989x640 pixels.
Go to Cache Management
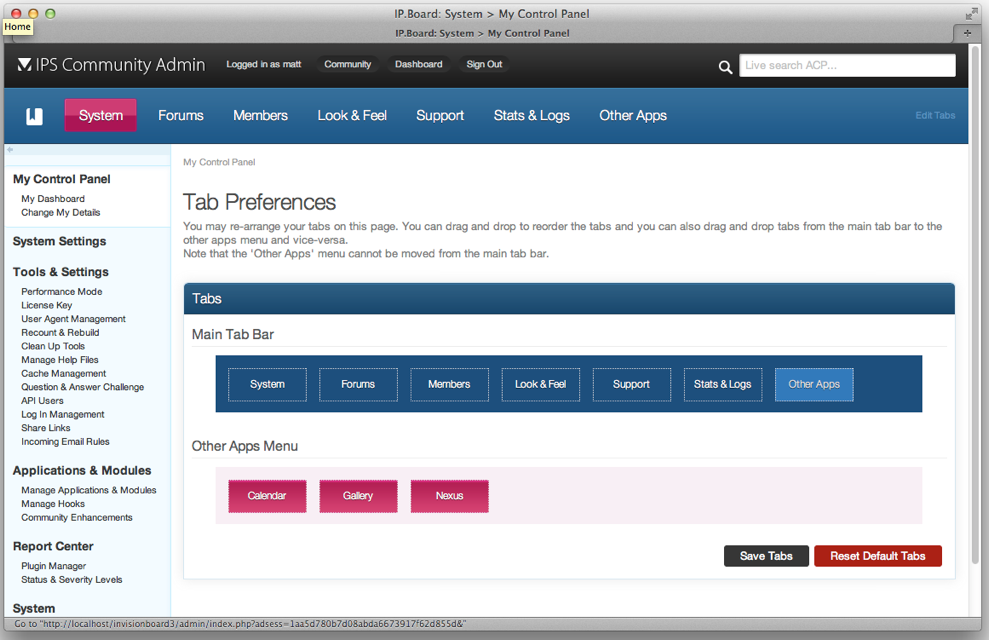(x=64, y=373)
